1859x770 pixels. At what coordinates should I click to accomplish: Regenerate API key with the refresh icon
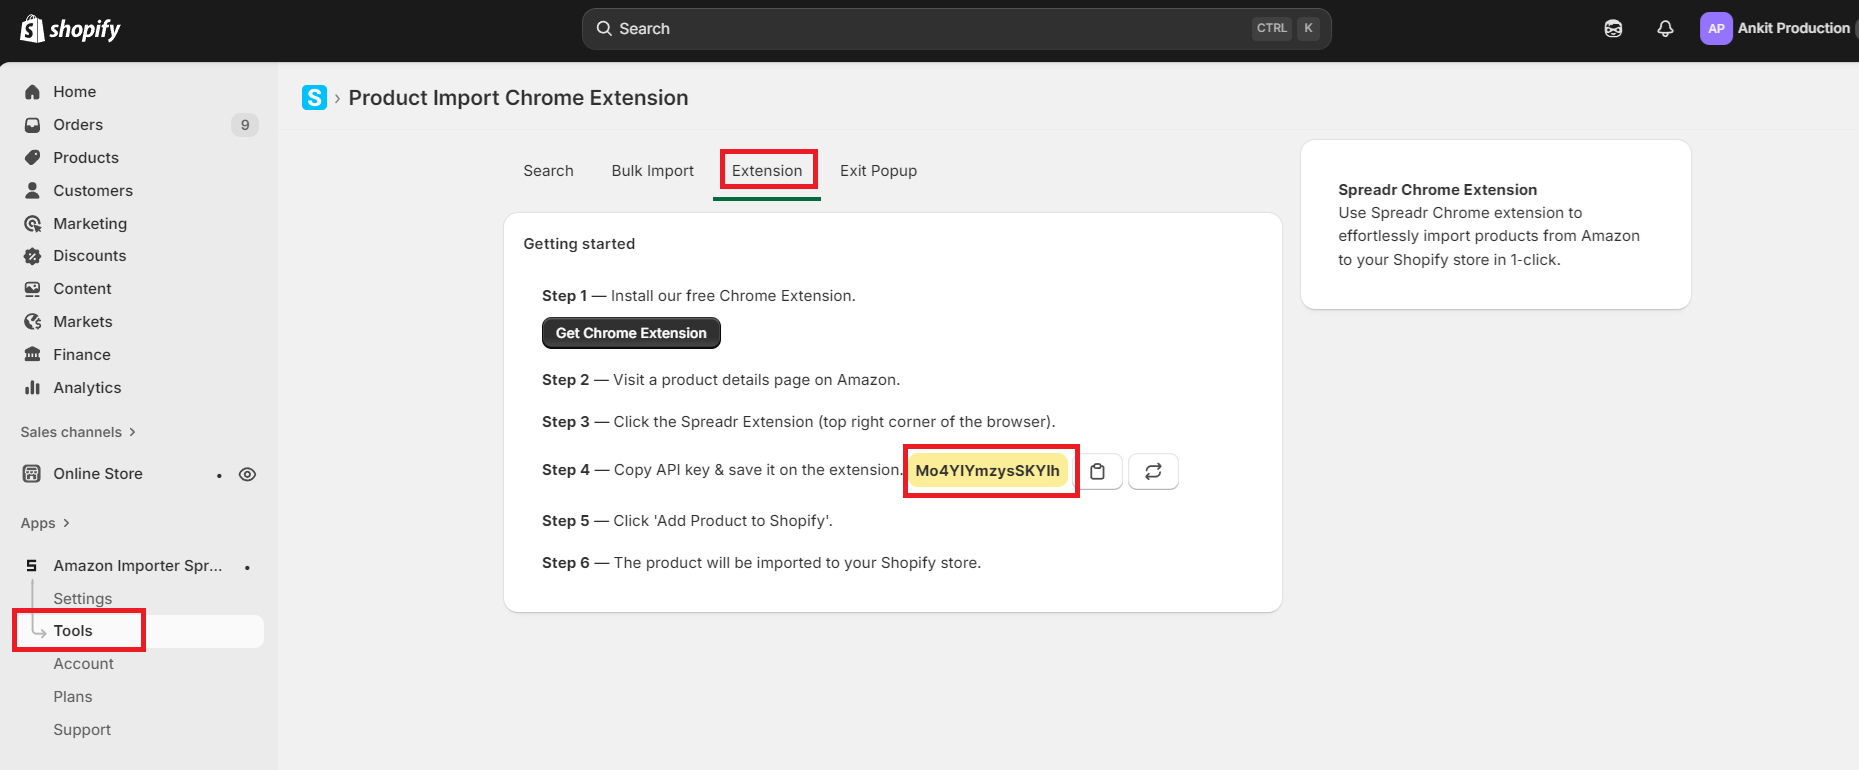click(1153, 471)
